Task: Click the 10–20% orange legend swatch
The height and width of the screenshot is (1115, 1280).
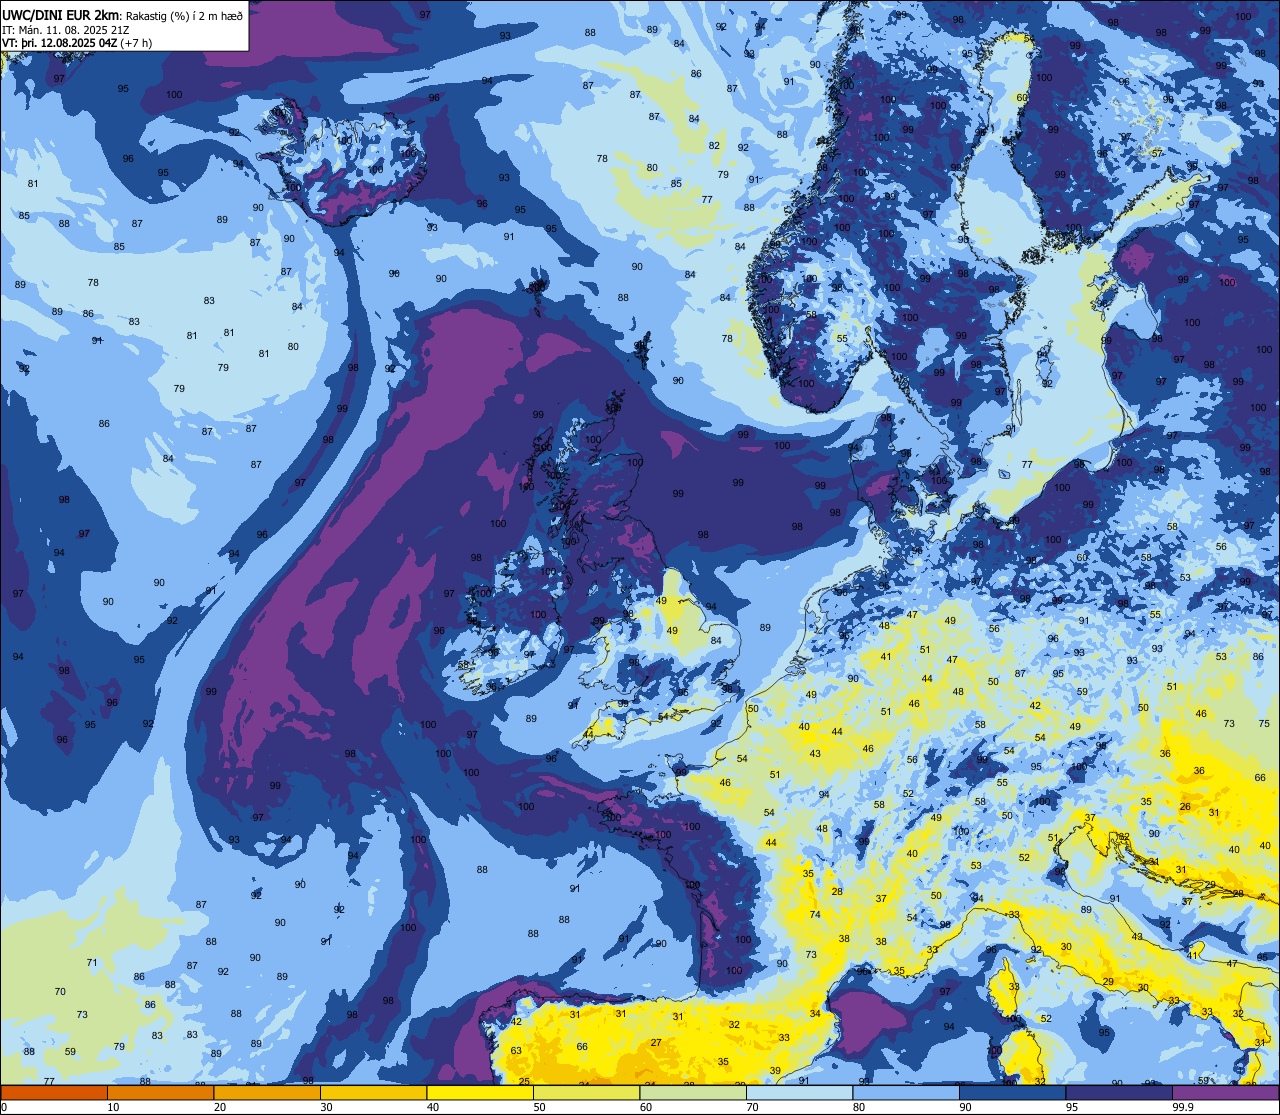Action: tap(160, 1093)
